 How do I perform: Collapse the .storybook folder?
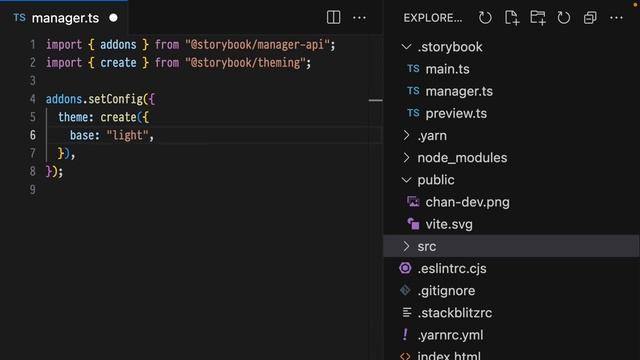[x=406, y=47]
